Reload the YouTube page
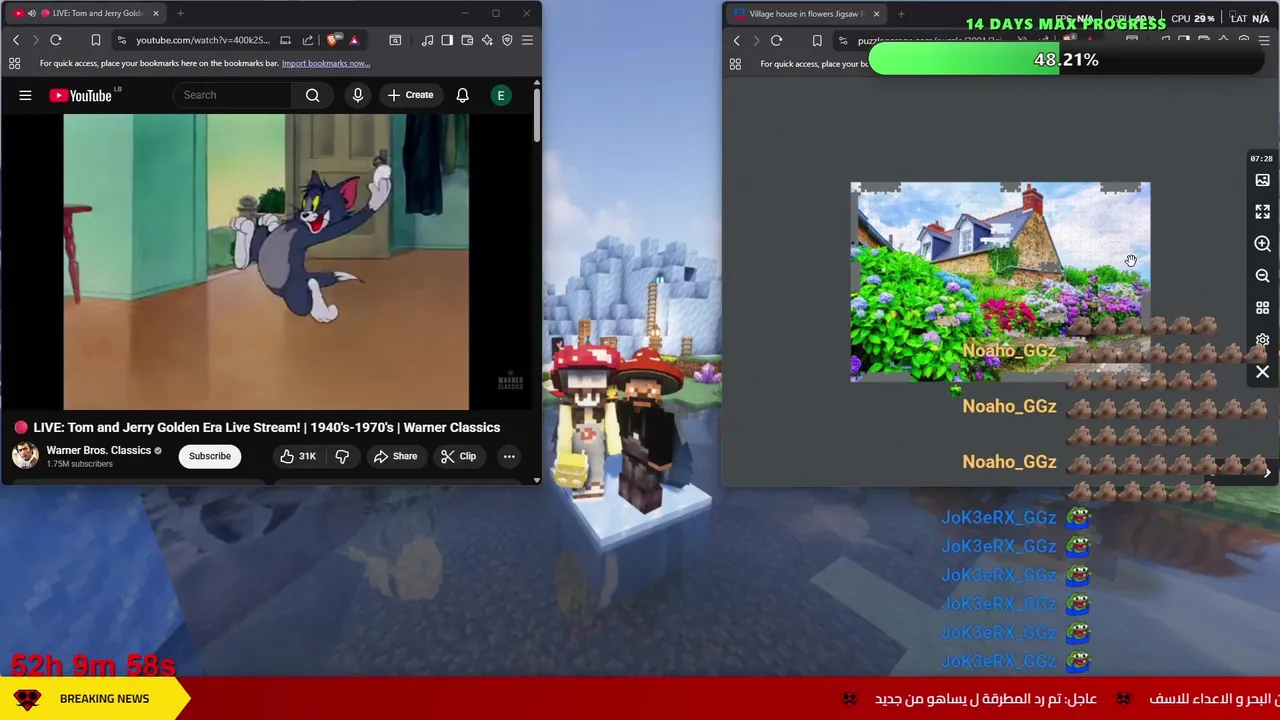 (56, 40)
